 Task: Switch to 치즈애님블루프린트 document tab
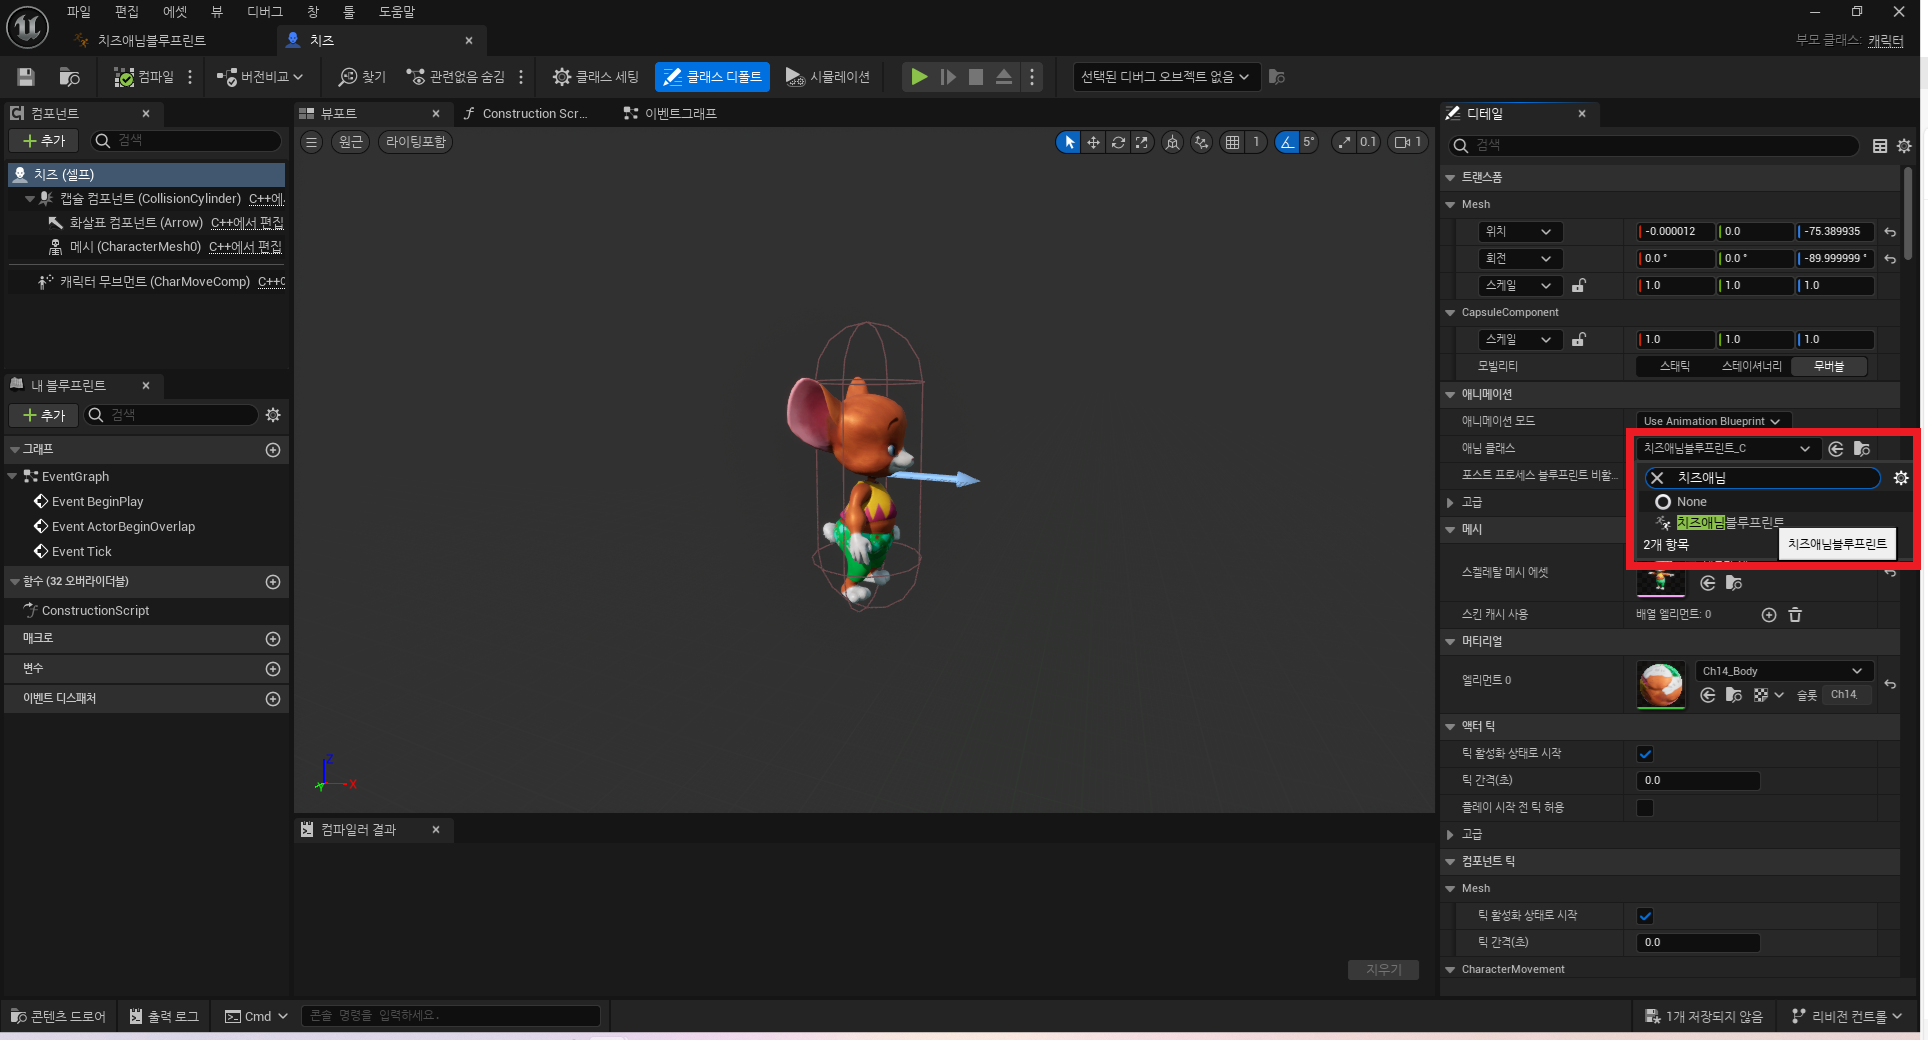pos(150,41)
